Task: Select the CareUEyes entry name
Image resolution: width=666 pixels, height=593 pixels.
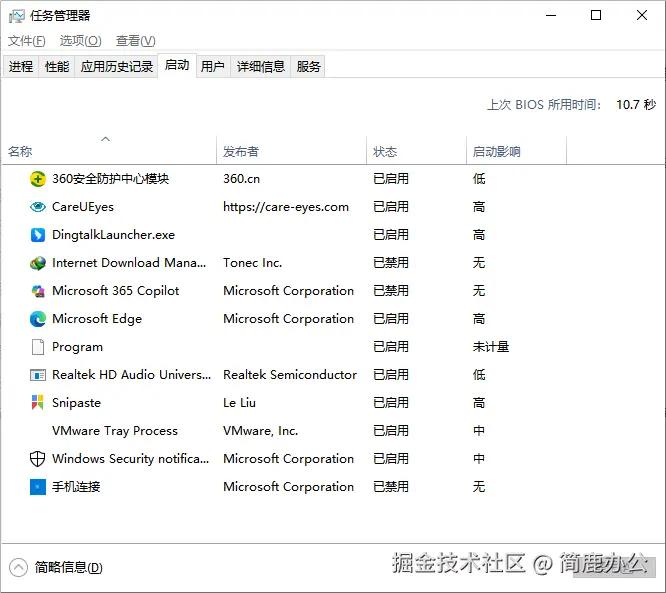Action: point(83,207)
